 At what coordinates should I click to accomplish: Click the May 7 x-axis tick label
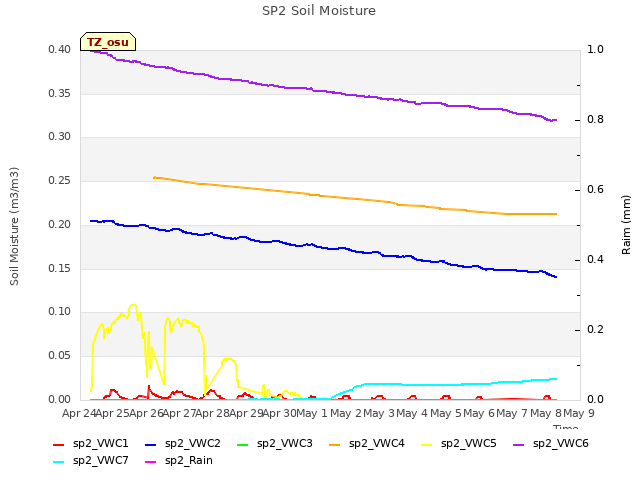pos(512,413)
